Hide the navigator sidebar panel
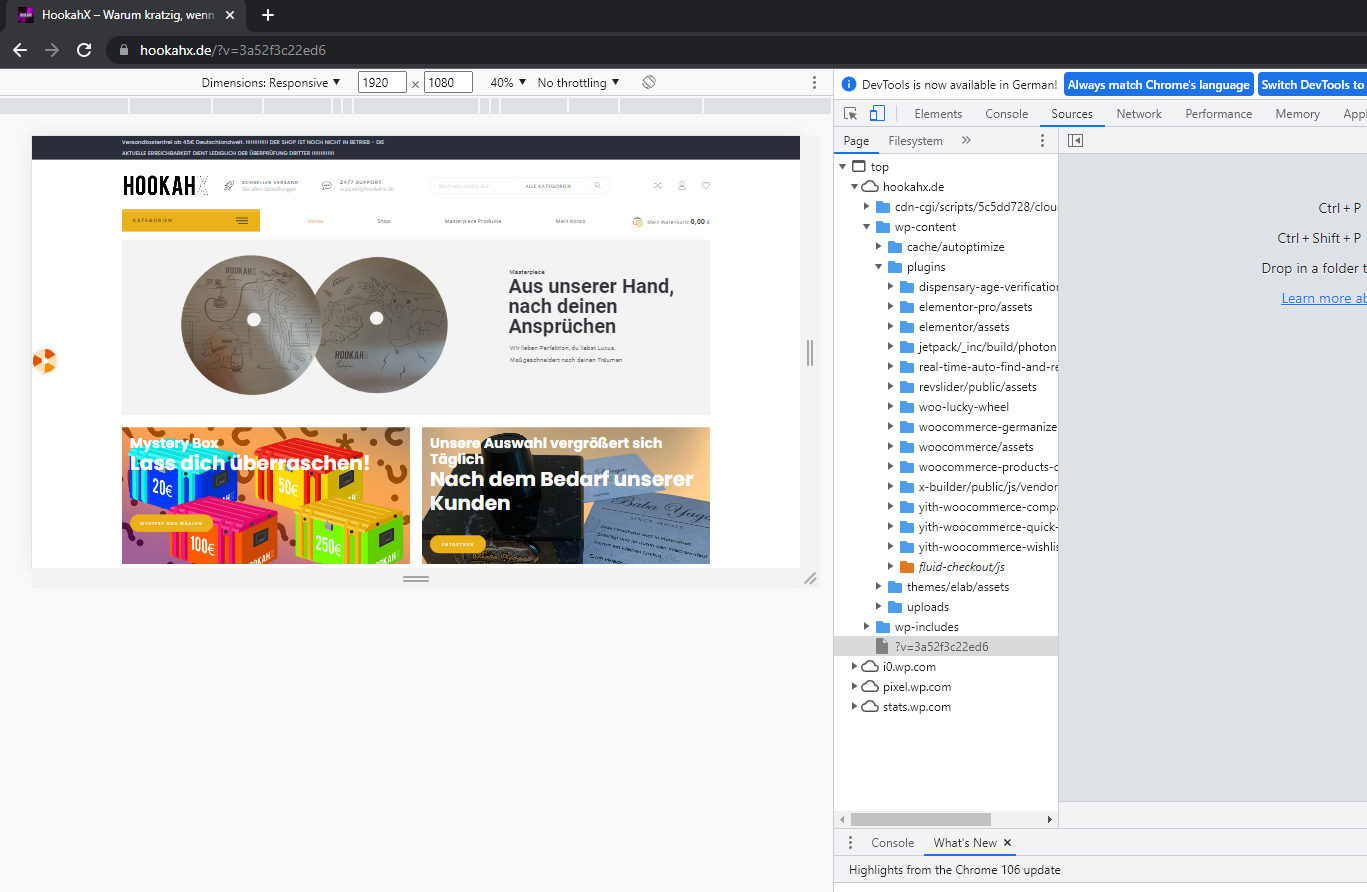This screenshot has width=1367, height=892. [x=1075, y=141]
